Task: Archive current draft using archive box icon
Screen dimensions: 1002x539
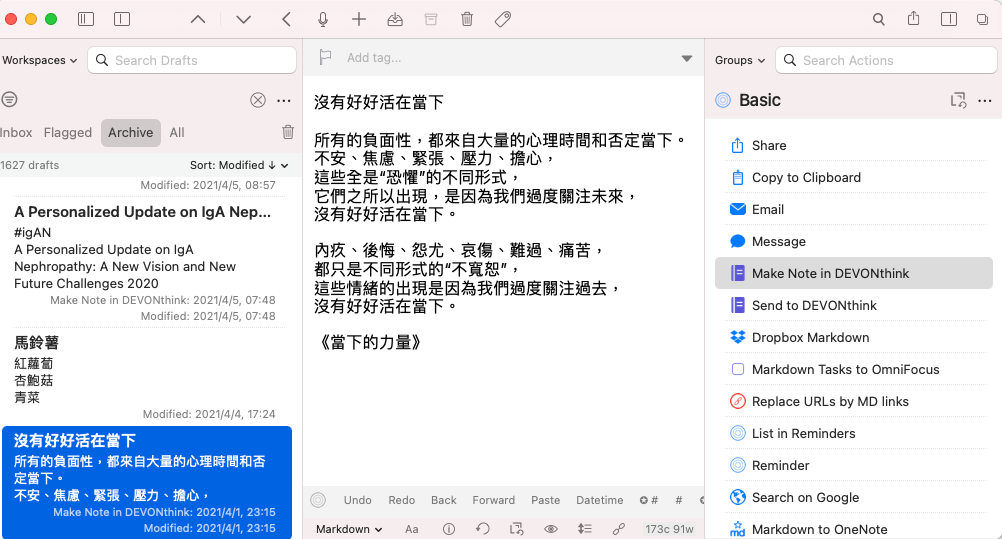Action: coord(431,19)
